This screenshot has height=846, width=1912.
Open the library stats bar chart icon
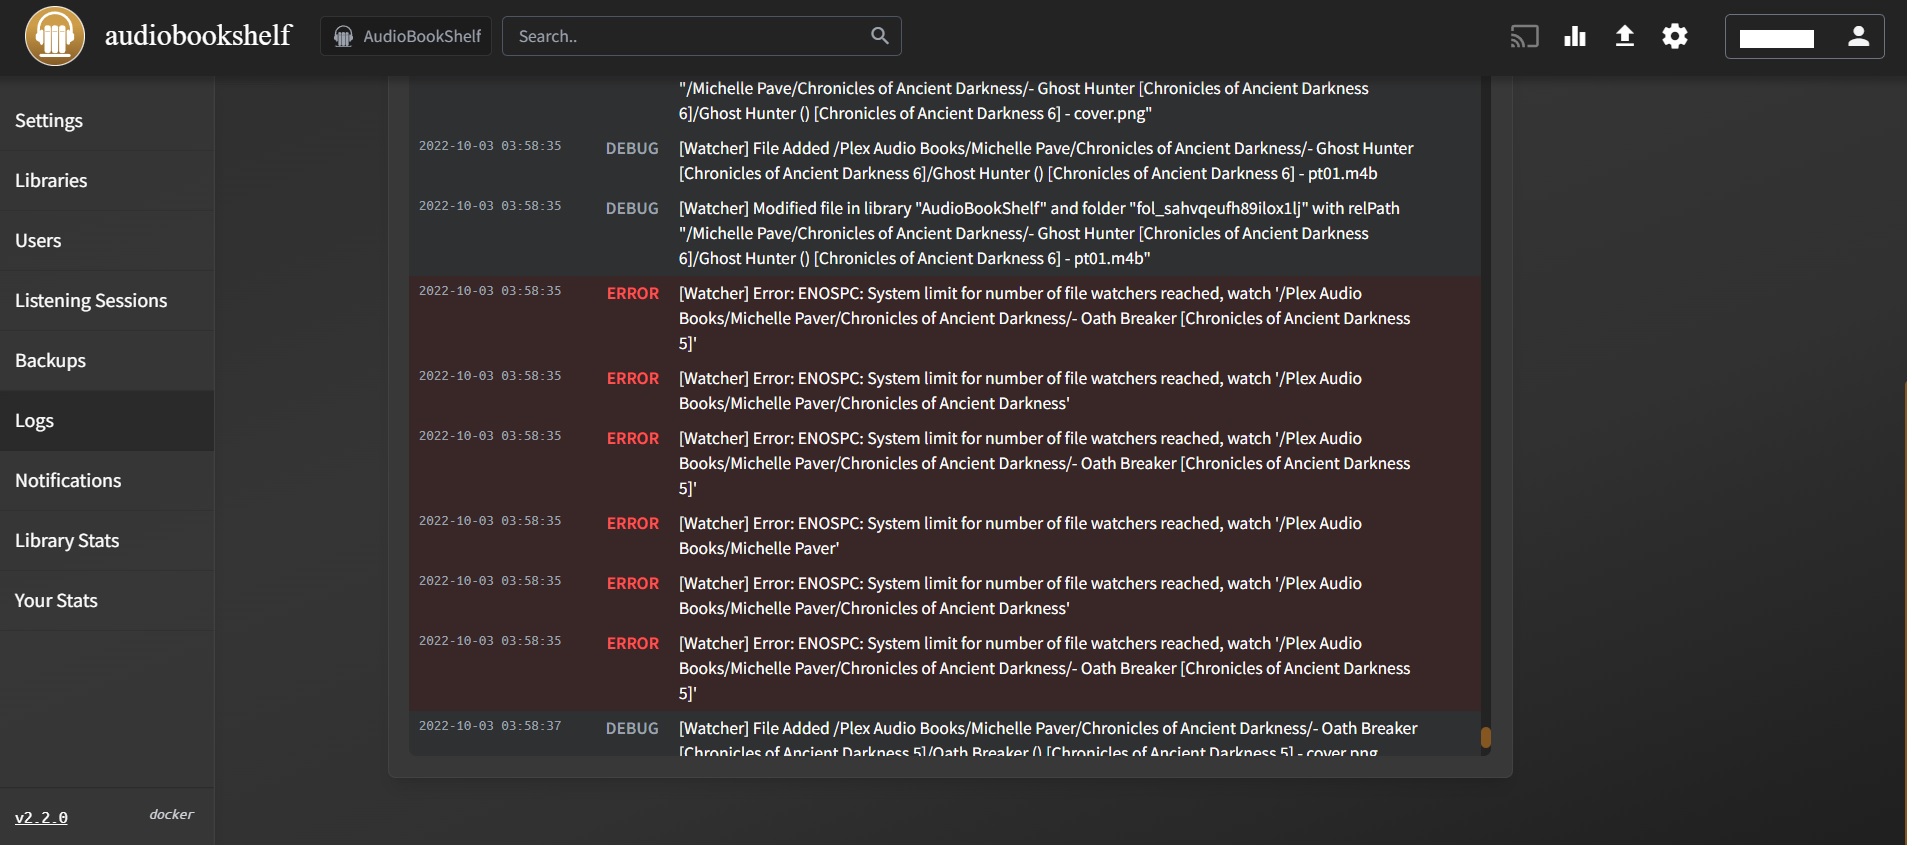click(1575, 37)
